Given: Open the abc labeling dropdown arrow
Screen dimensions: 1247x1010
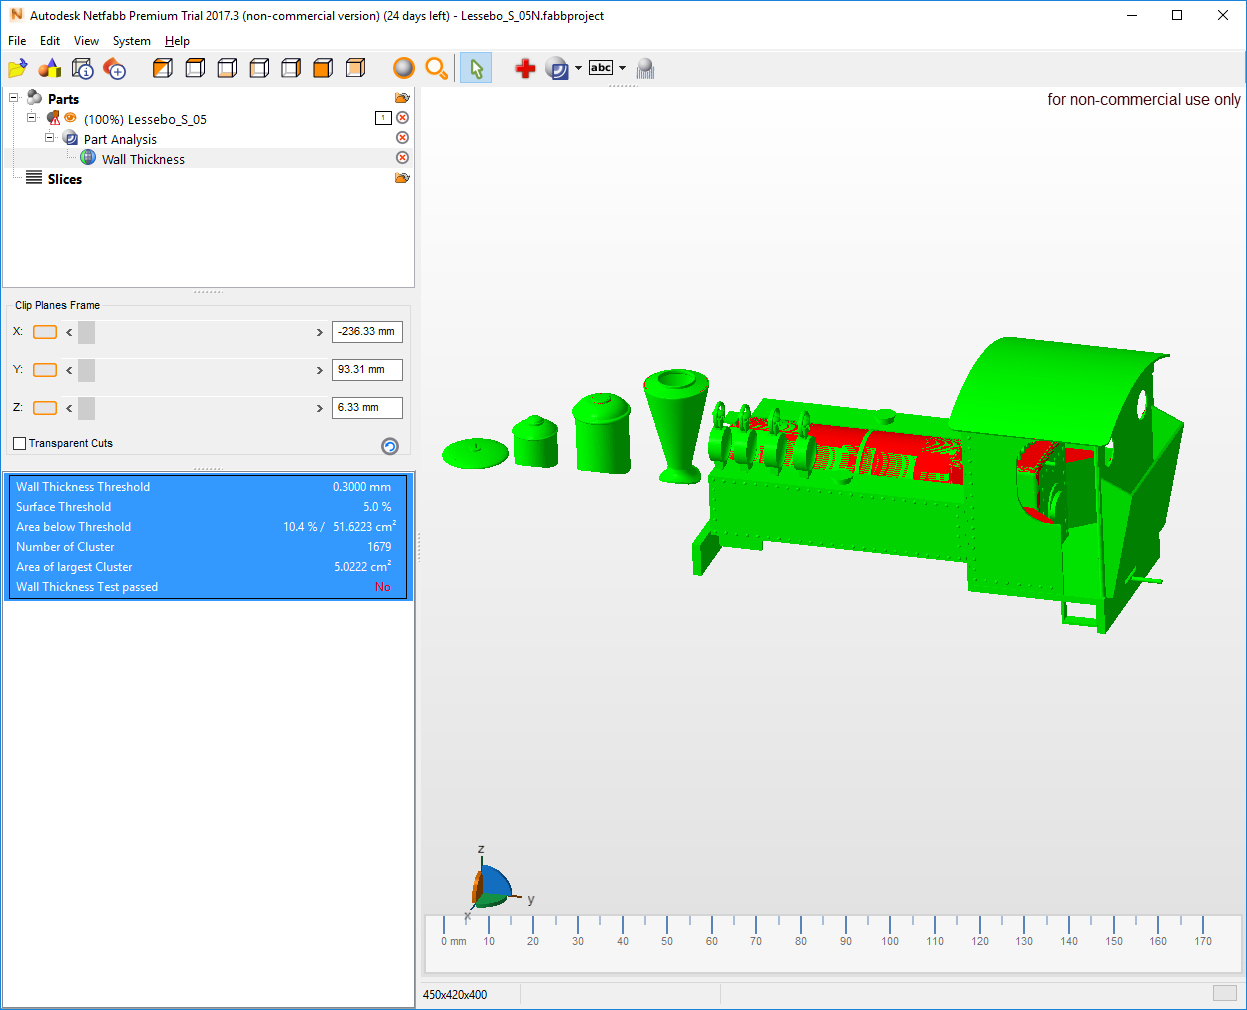Looking at the screenshot, I should (622, 68).
